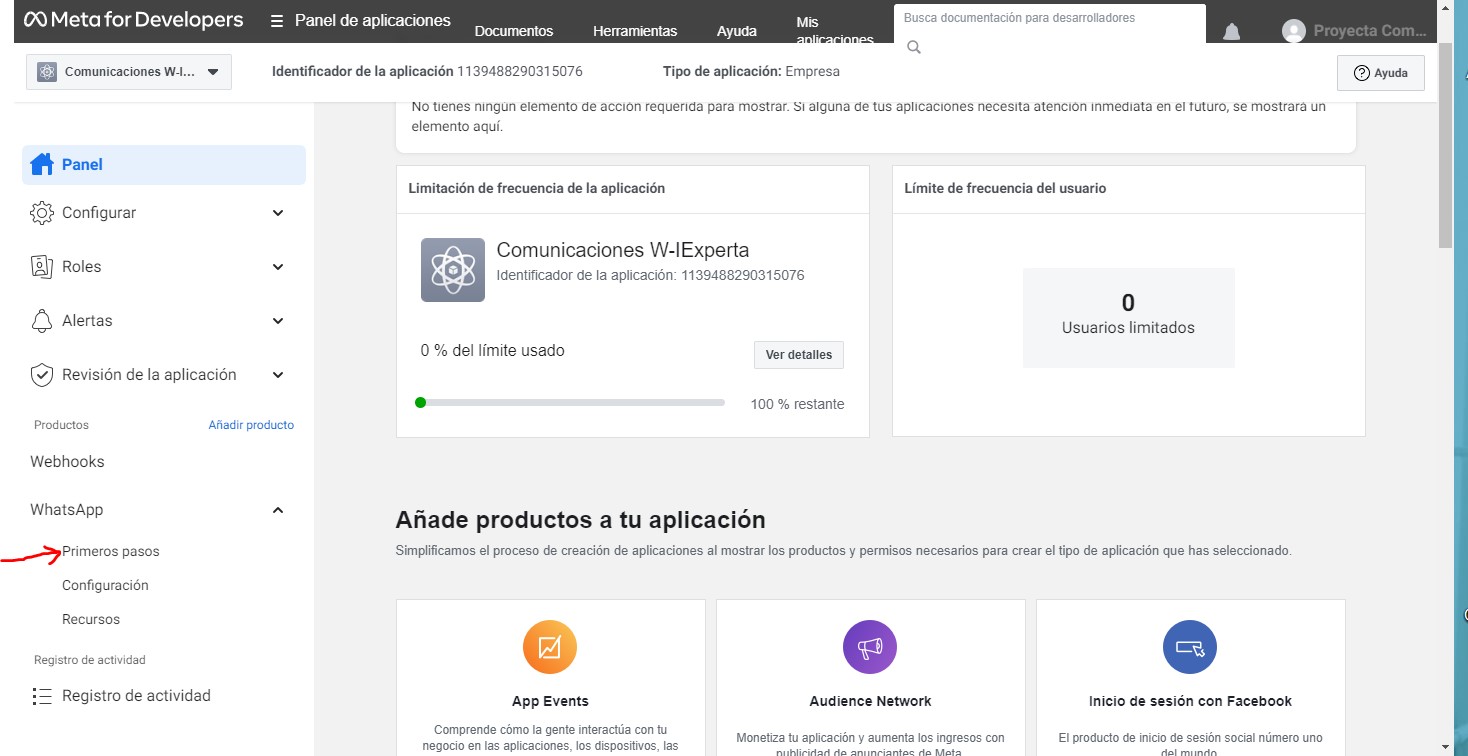Collapse the WhatsApp section chevron
Screen dimensions: 1468x756
tap(278, 510)
